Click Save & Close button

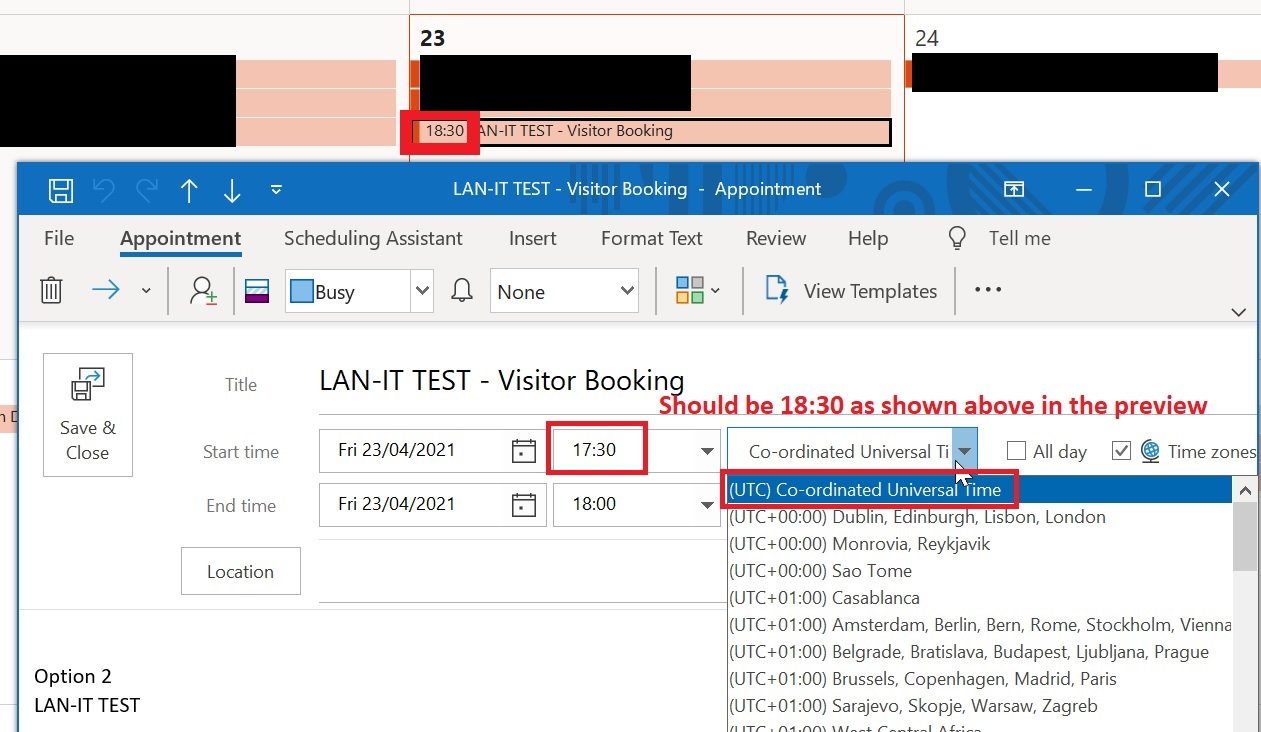point(88,414)
